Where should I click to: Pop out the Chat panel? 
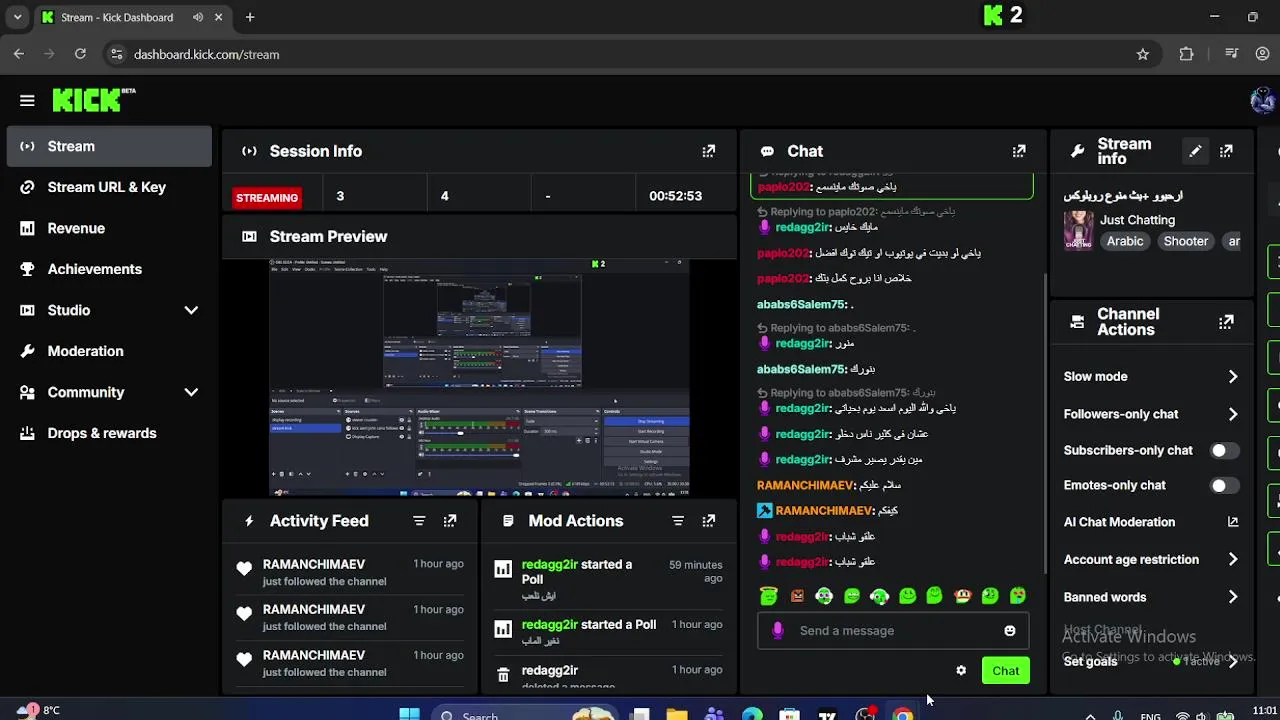pos(1019,151)
